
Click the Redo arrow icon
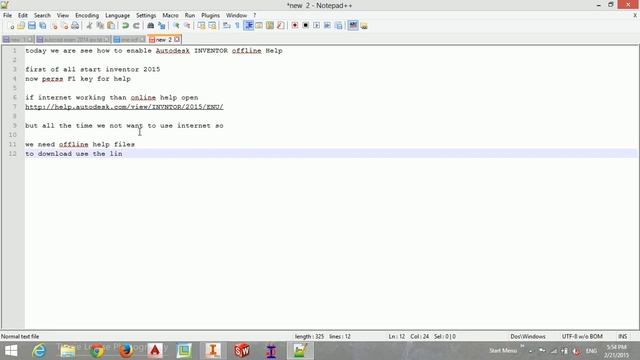136,26
